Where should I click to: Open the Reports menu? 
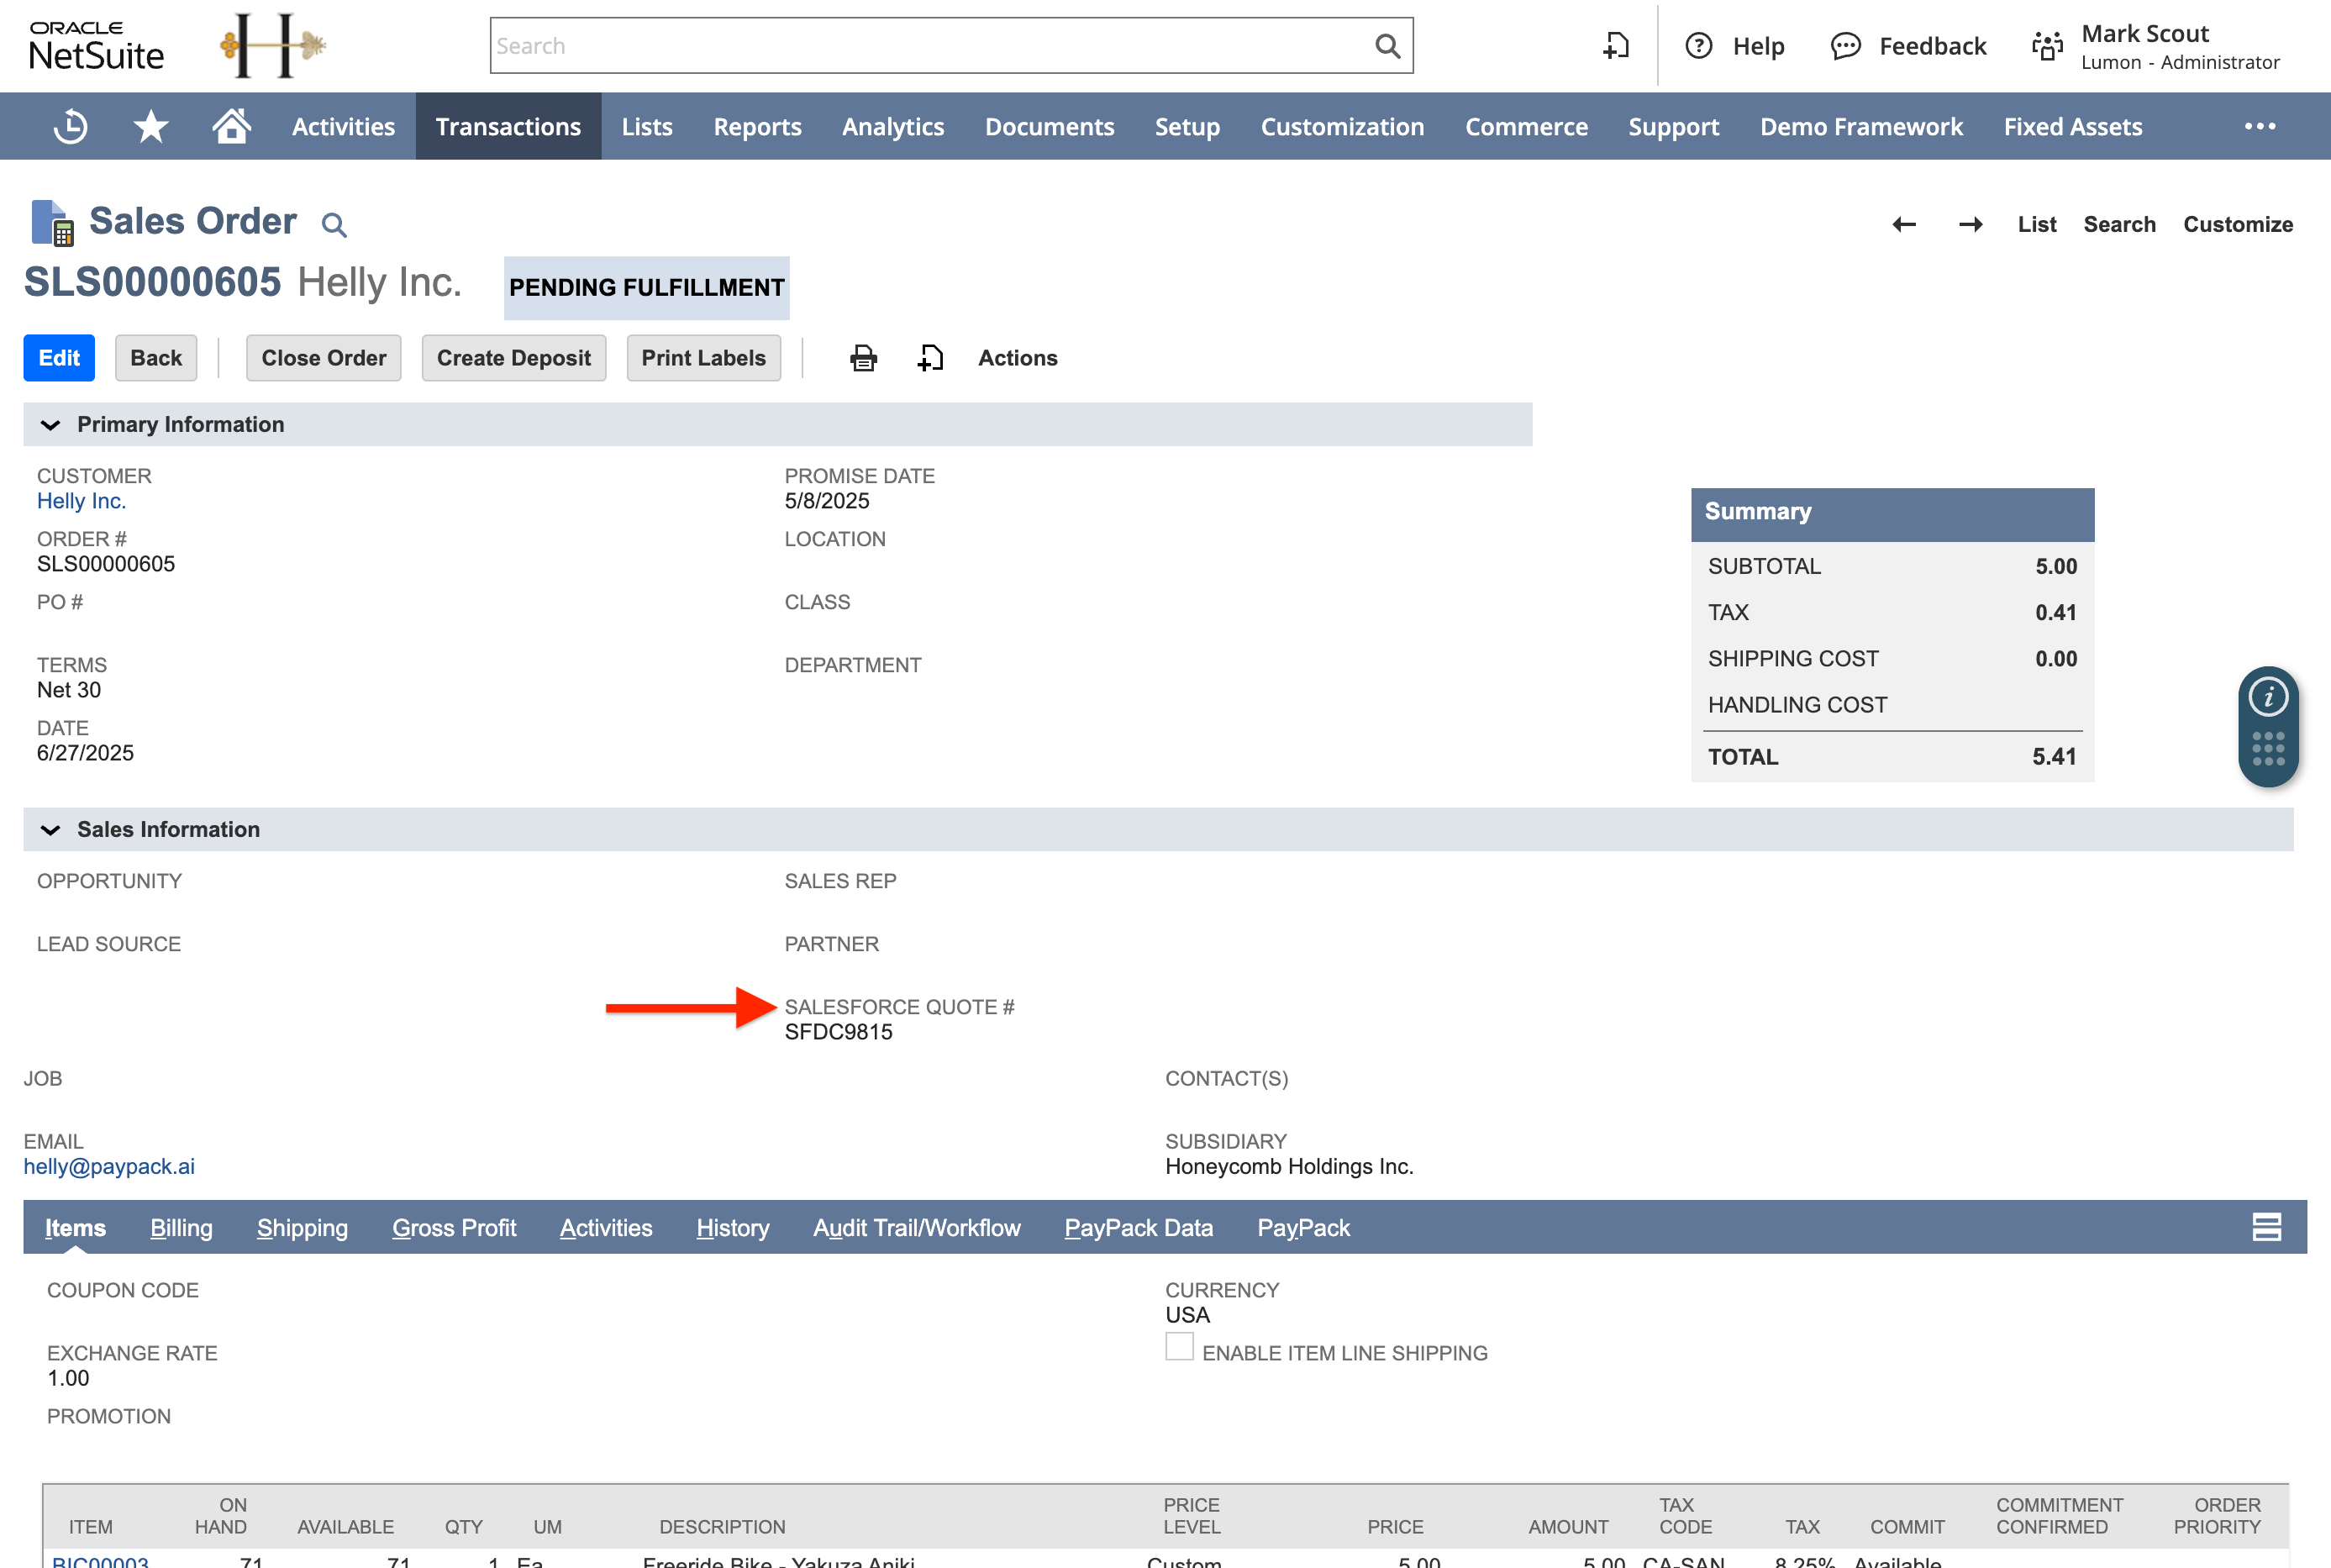757,126
